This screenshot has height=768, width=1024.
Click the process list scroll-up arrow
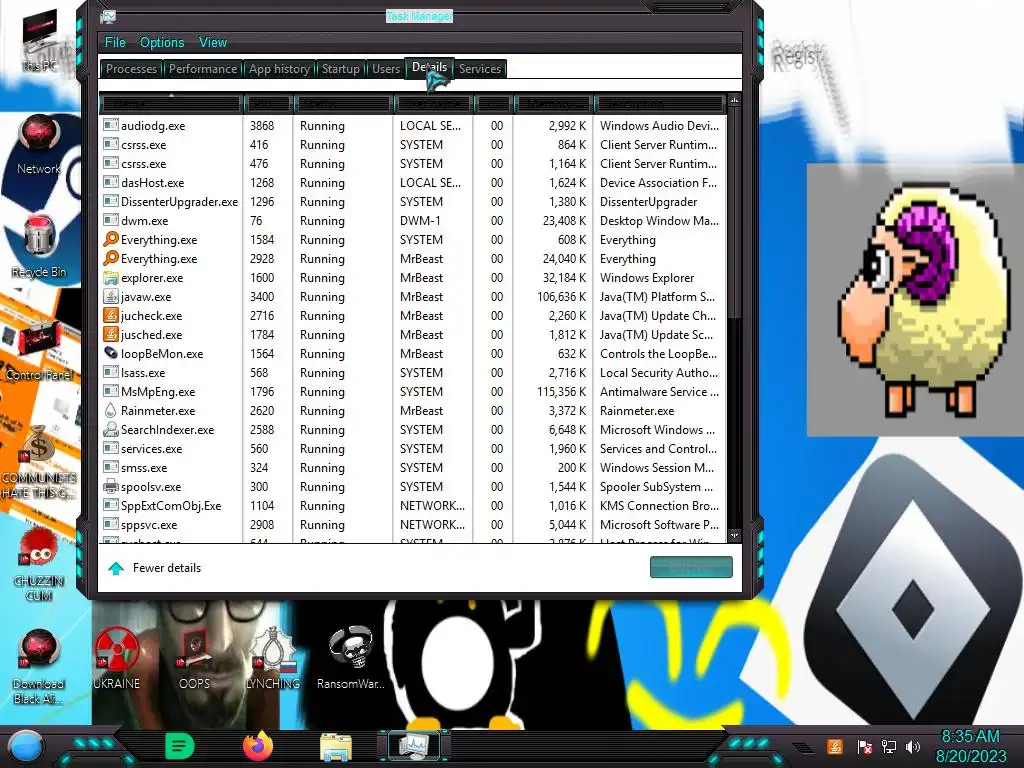tap(735, 101)
